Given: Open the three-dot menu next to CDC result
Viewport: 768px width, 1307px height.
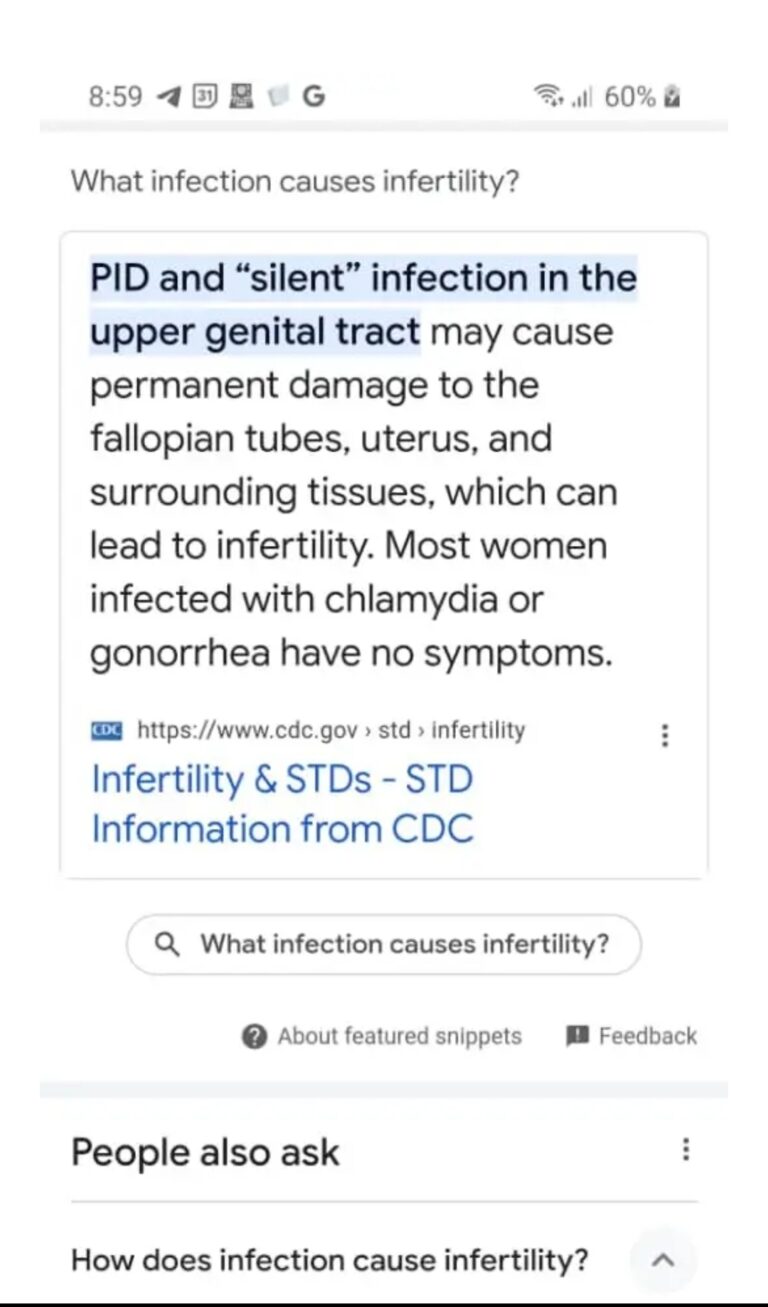Looking at the screenshot, I should [666, 736].
